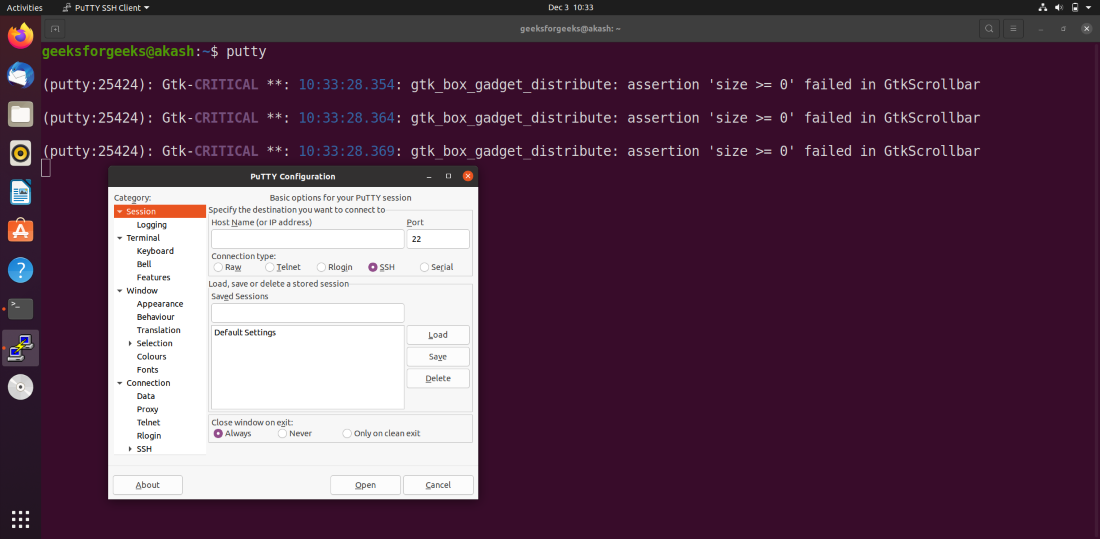The image size is (1100, 539).
Task: Open the PuTTY SSH Client app menu
Action: (x=105, y=8)
